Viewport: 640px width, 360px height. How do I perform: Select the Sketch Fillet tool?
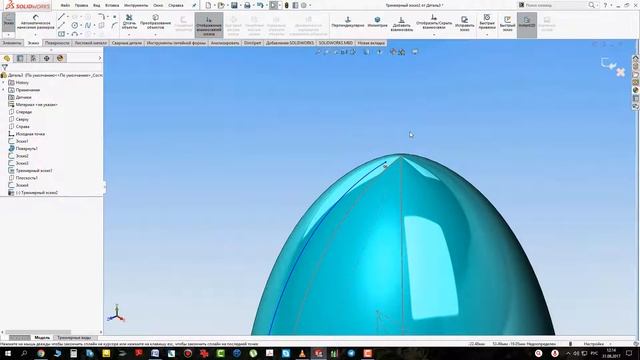(x=102, y=17)
